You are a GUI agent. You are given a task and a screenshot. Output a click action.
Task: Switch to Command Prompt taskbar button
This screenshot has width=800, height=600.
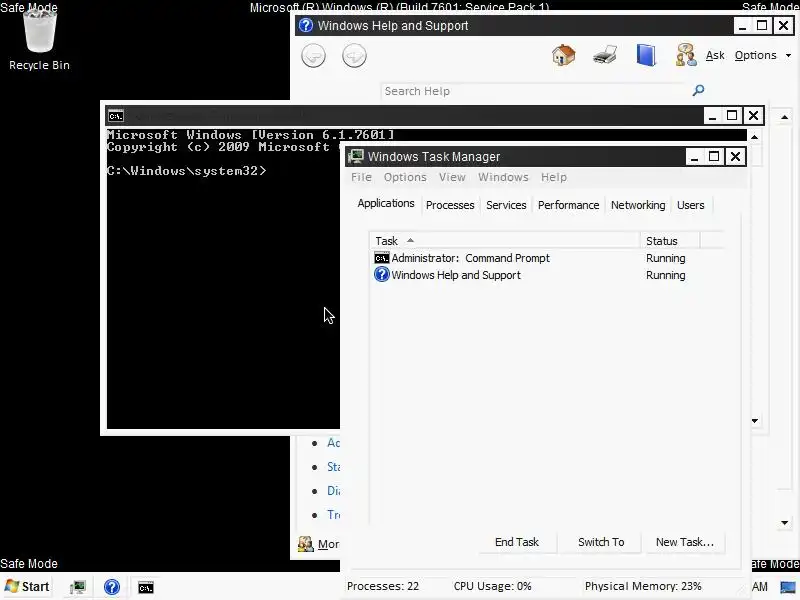click(146, 587)
